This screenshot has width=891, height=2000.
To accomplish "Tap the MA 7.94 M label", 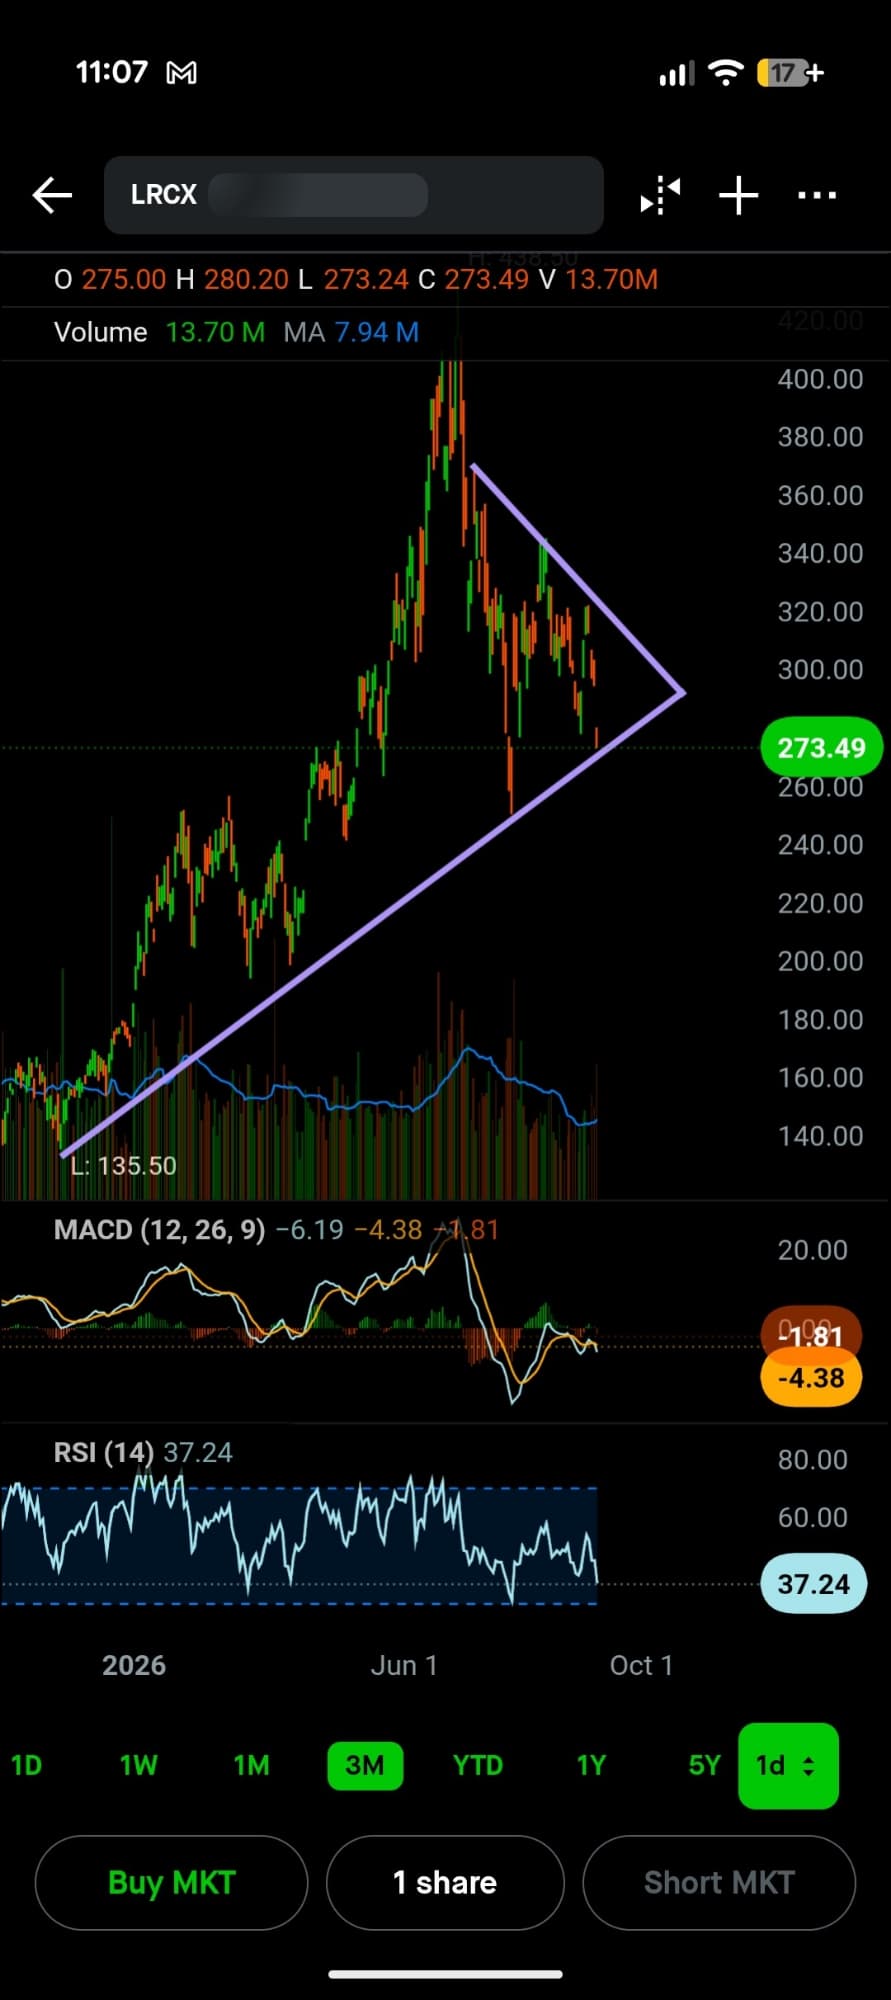I will pyautogui.click(x=351, y=332).
